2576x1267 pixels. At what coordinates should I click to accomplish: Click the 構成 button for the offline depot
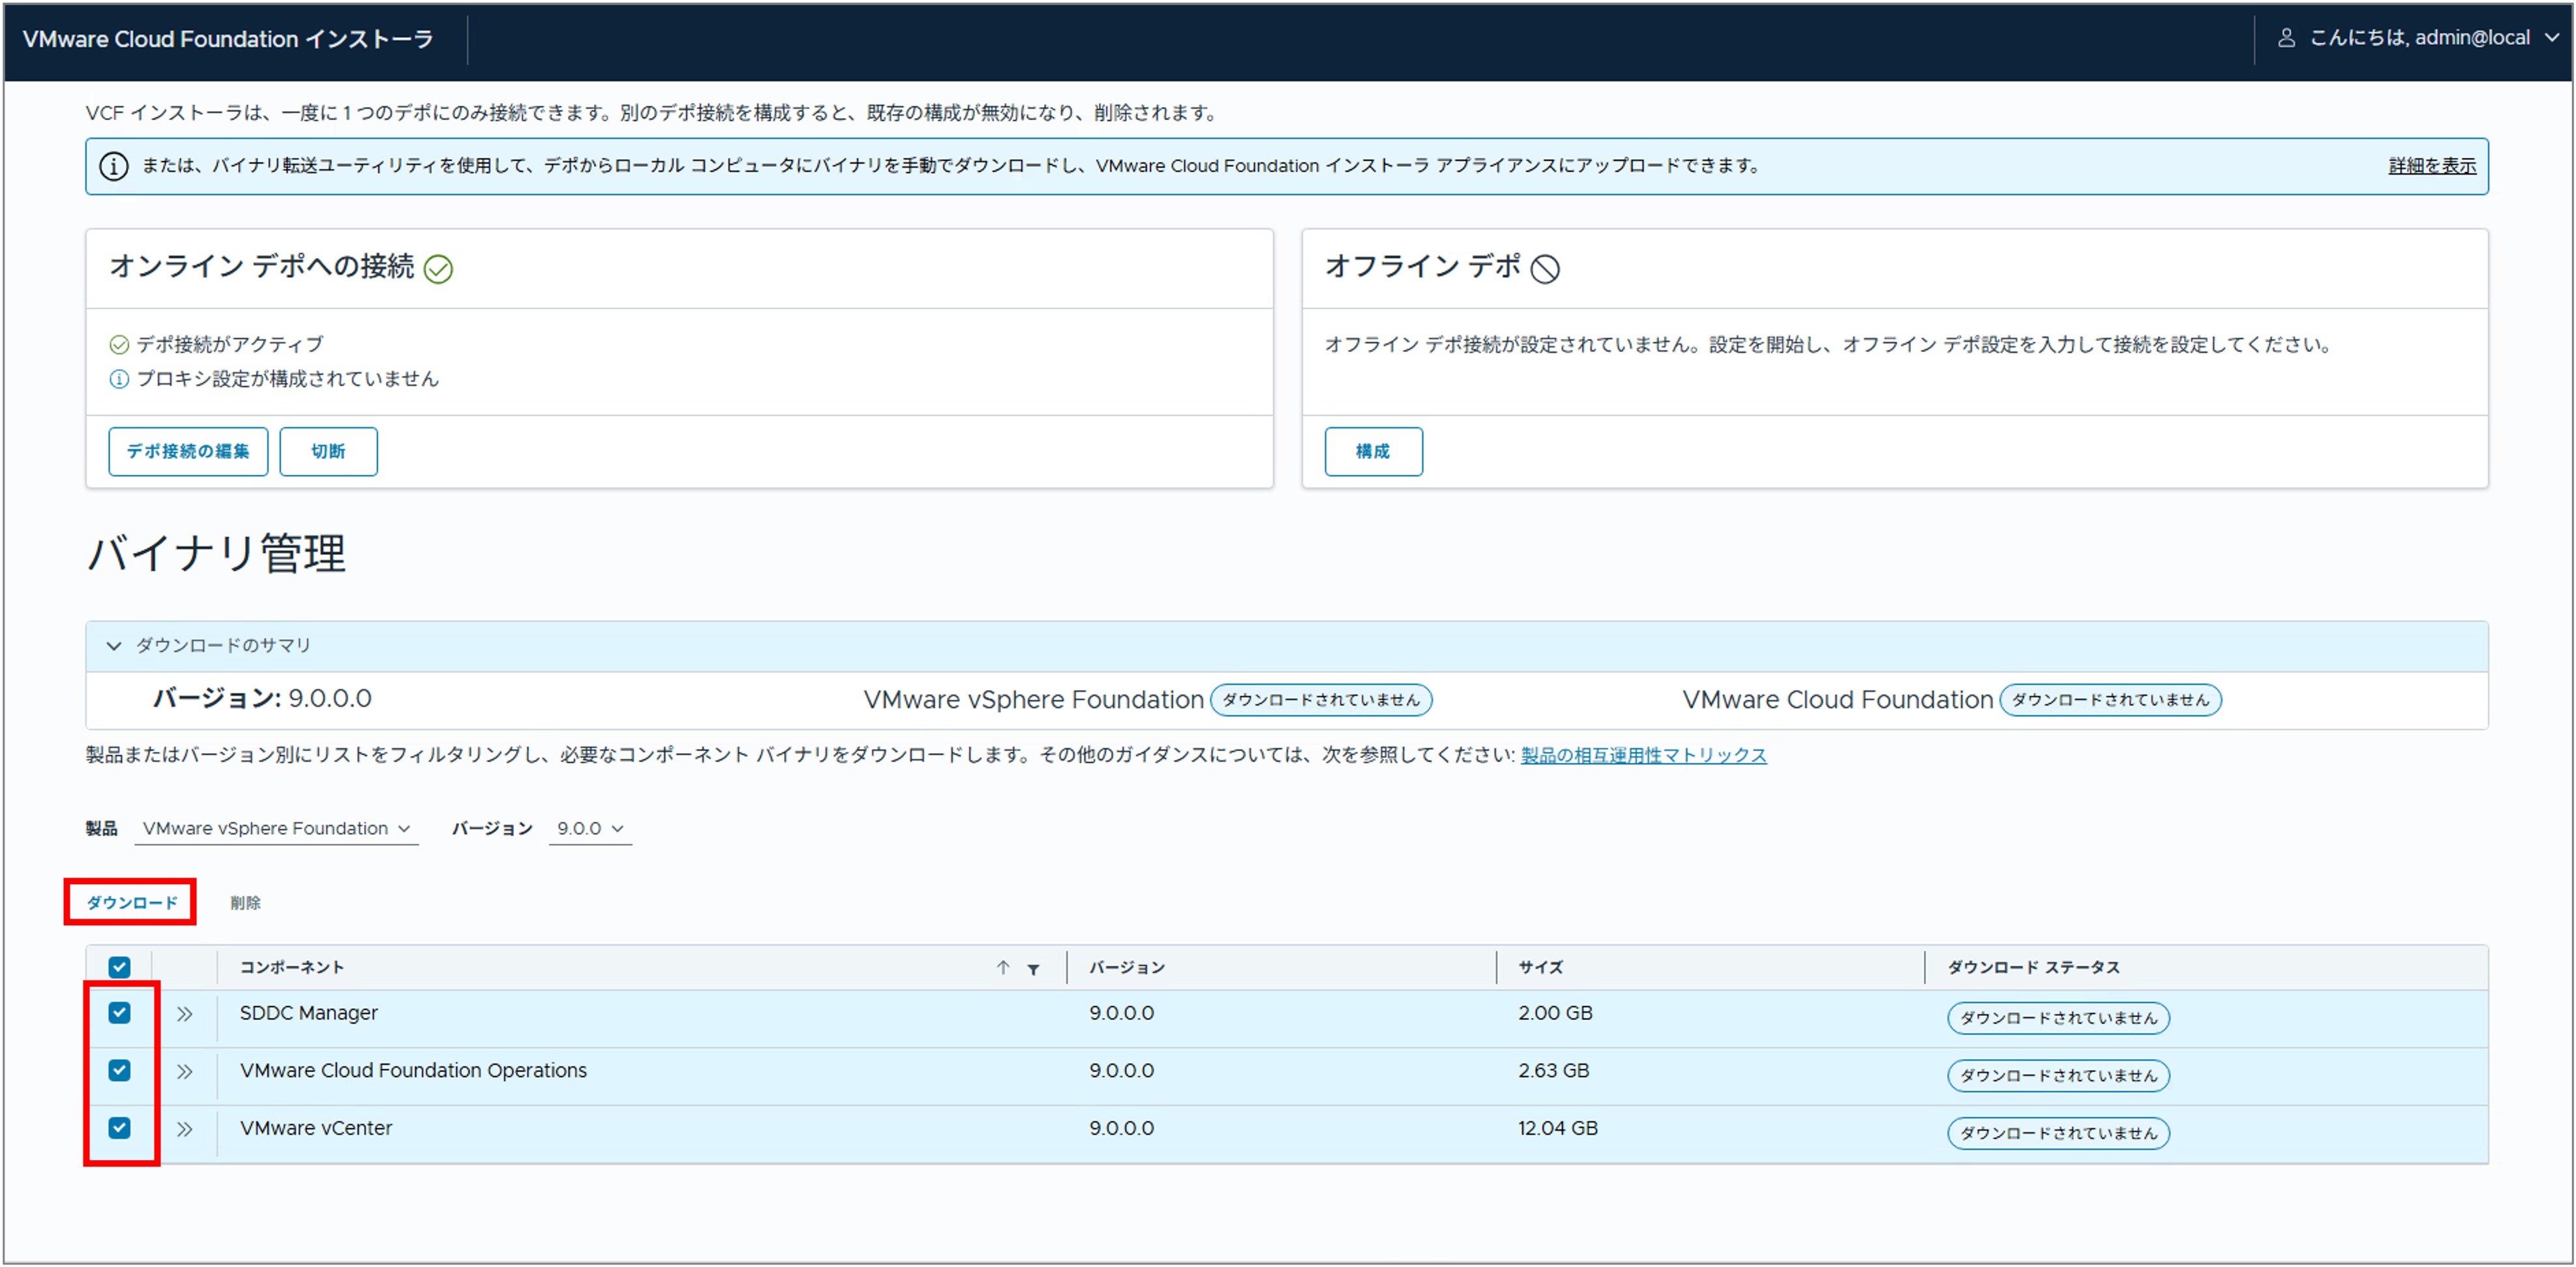(1373, 452)
